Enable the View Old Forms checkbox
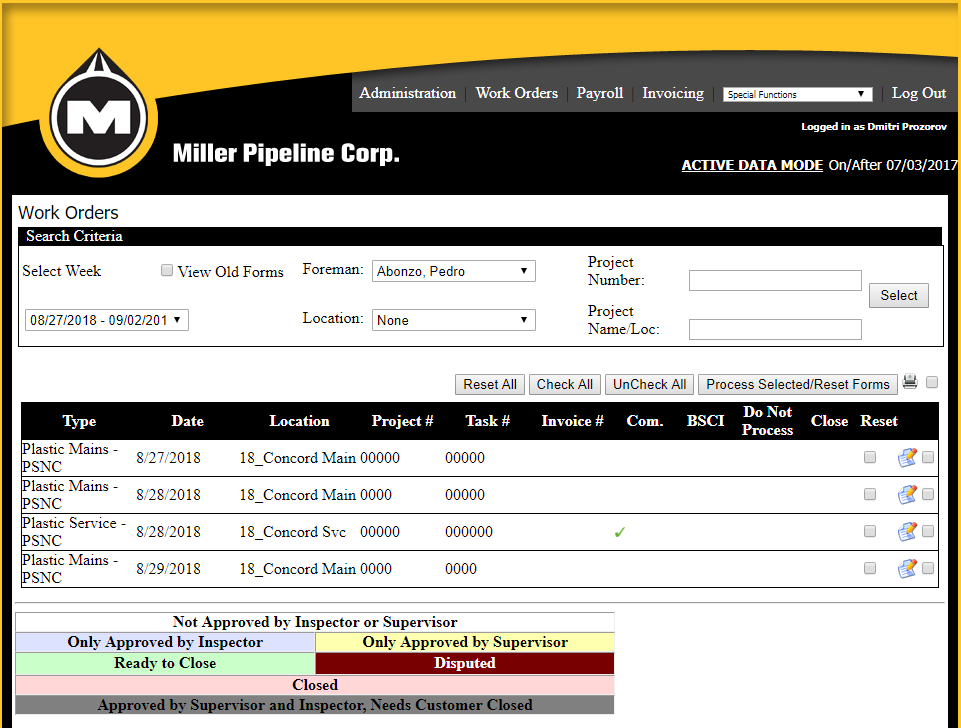Screen dimensions: 961x728 pyautogui.click(x=167, y=270)
